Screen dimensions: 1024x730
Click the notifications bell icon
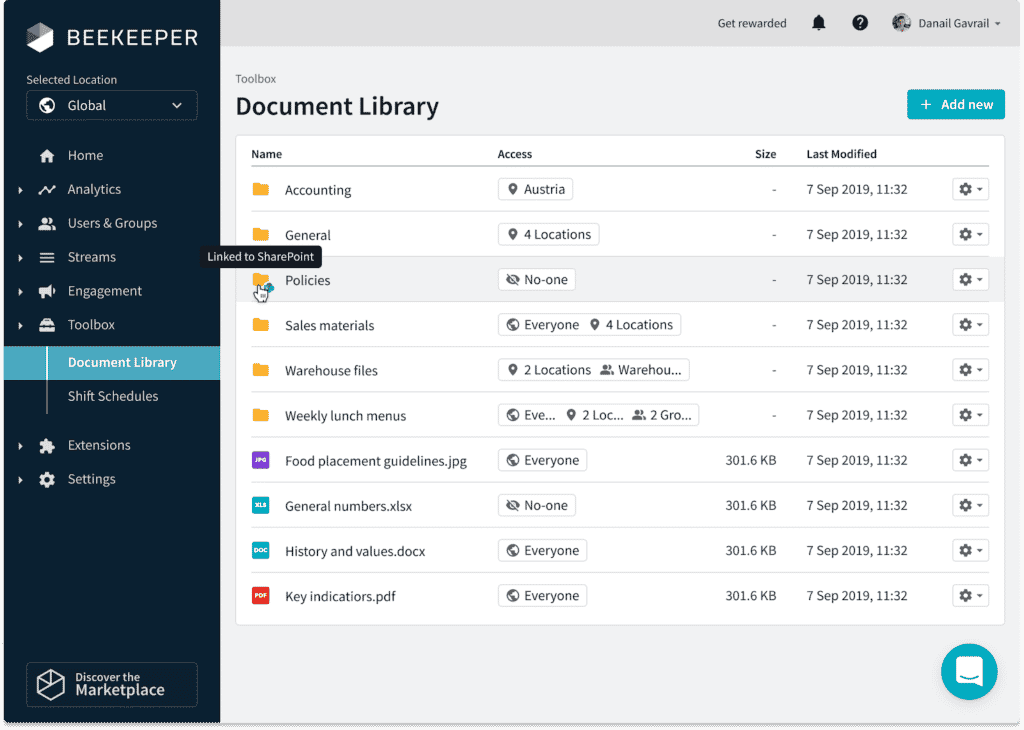pyautogui.click(x=818, y=23)
